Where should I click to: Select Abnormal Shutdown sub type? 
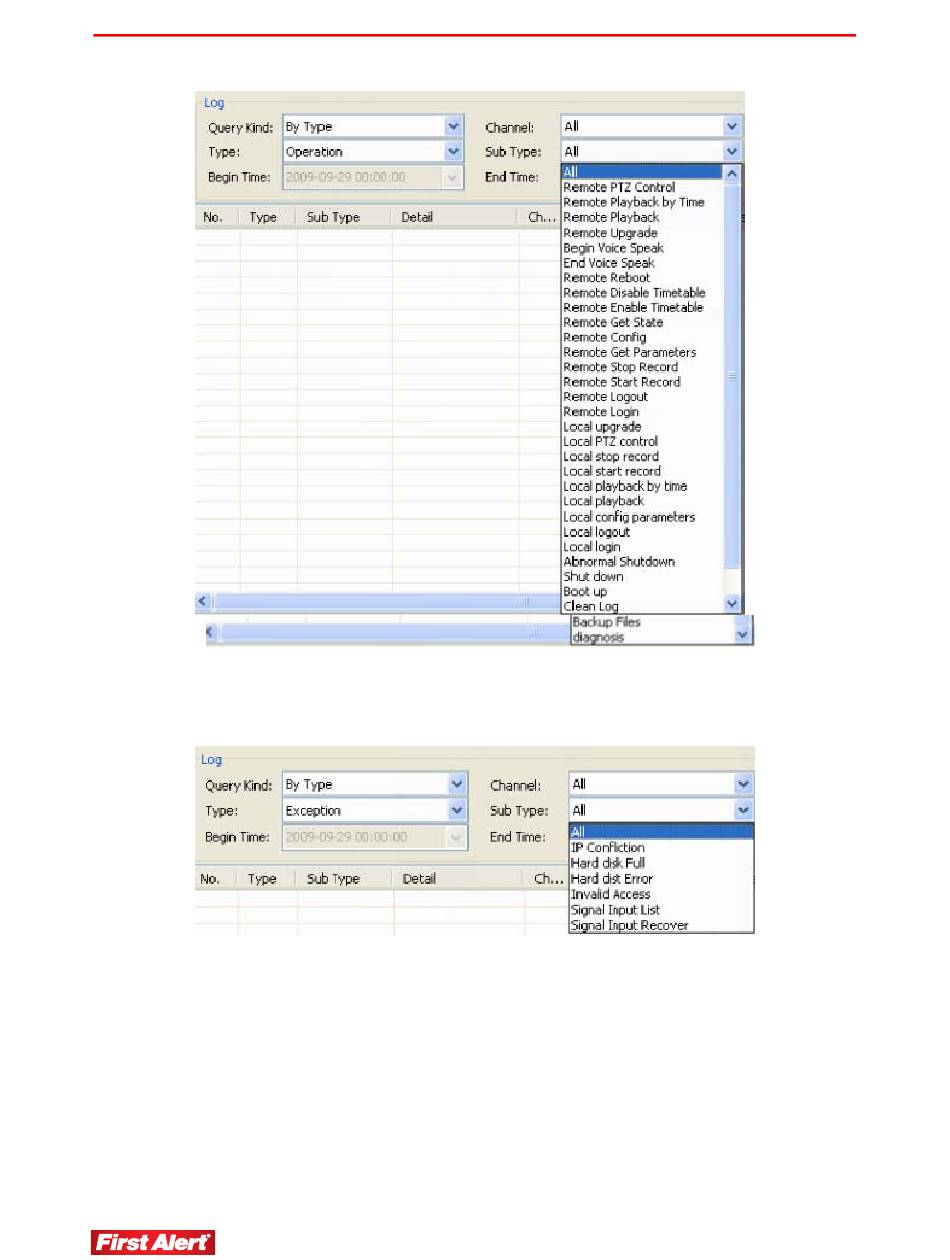point(619,562)
